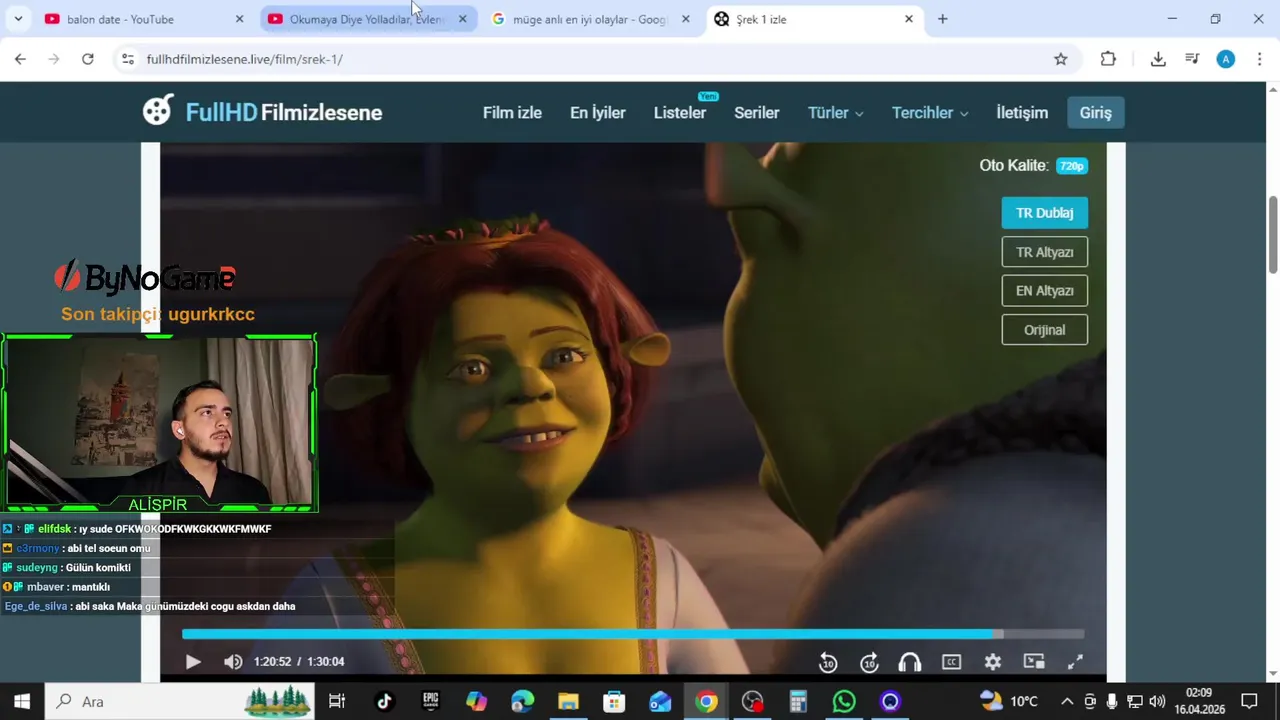Switch to Okumaya Diye Yolladılar tab

366,19
